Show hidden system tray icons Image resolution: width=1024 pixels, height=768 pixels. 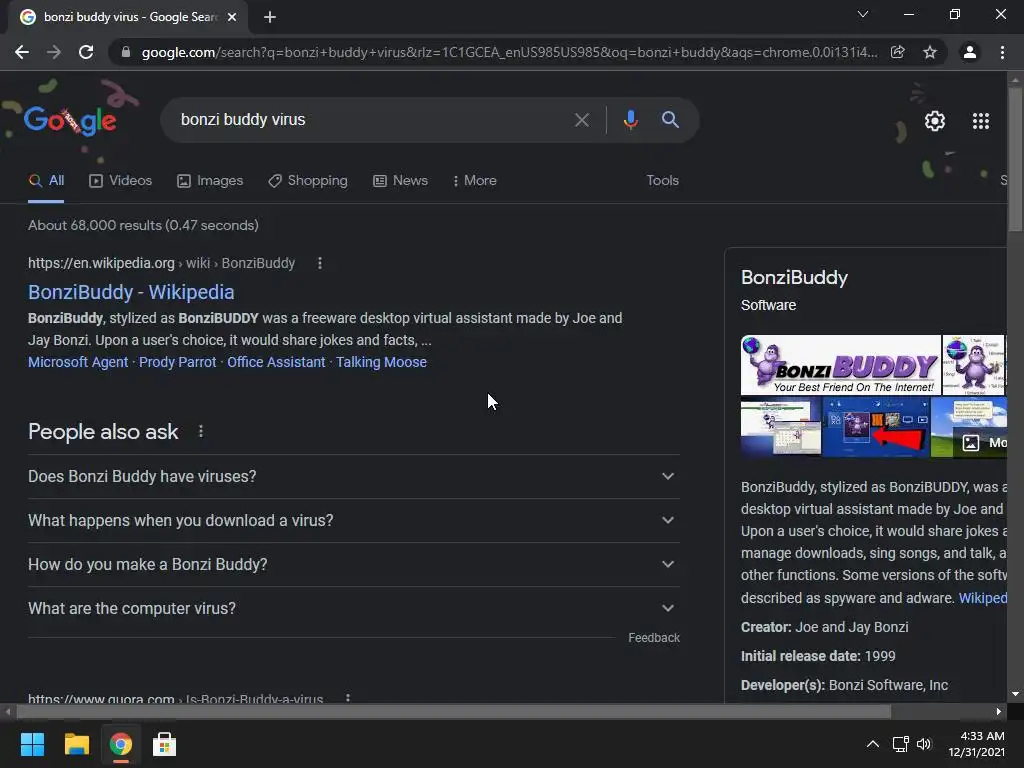coord(872,744)
